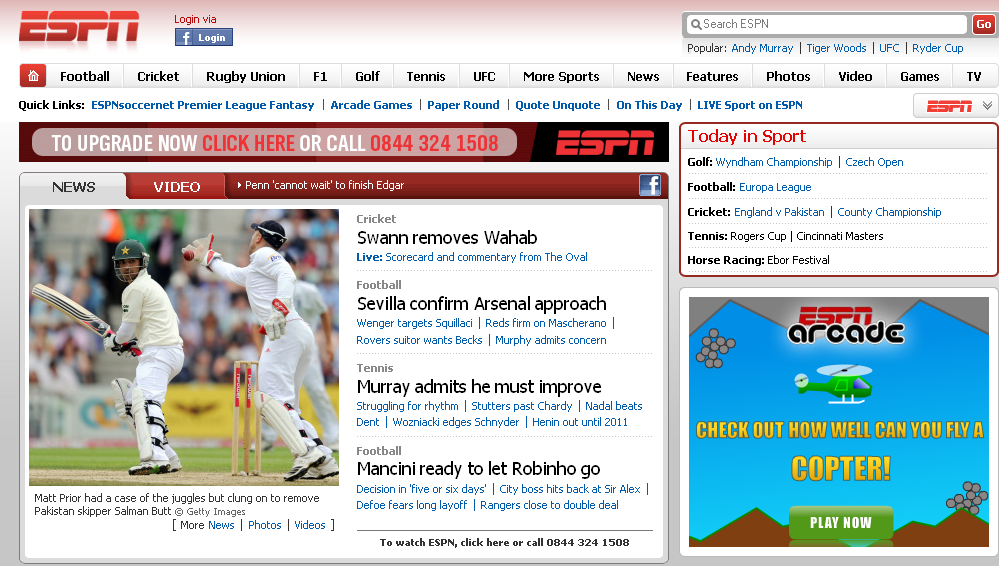Open the Golf navigation menu
The height and width of the screenshot is (566, 999).
tap(368, 76)
